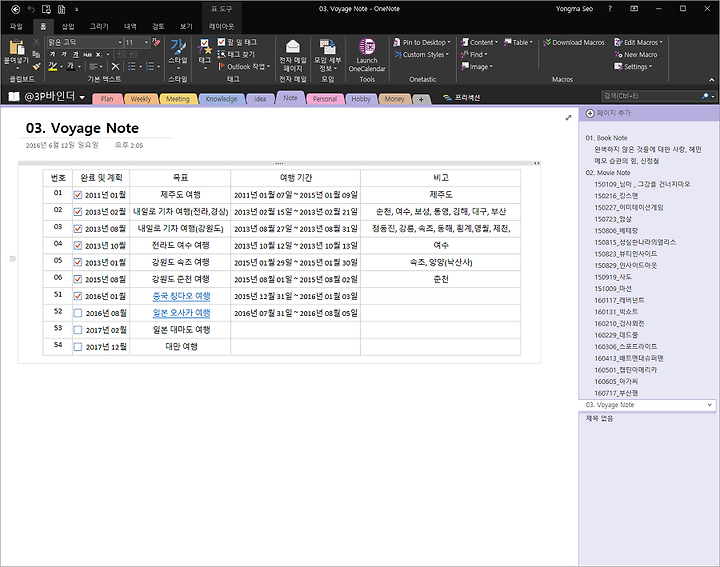Check the 2017년 12월 row checkbox
720x567 pixels.
pos(78,347)
